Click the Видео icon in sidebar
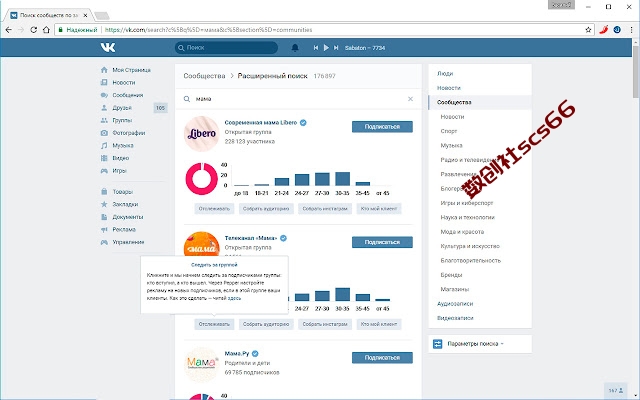640x400 pixels. click(104, 158)
